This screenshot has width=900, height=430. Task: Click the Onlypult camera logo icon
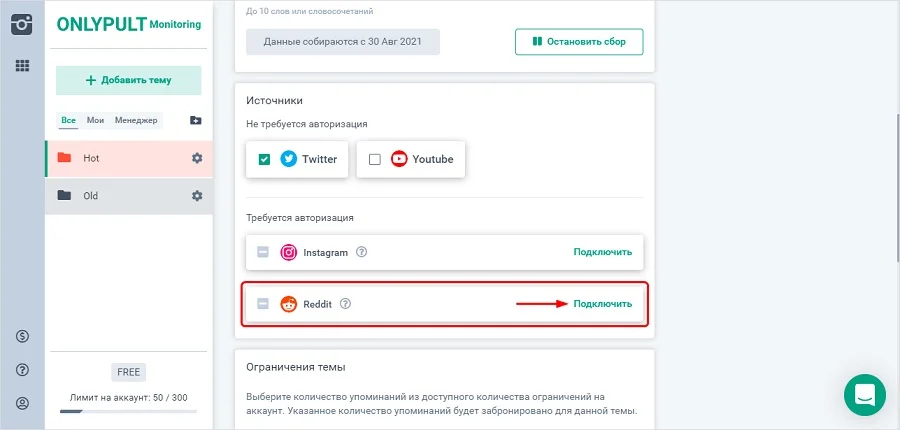(22, 24)
